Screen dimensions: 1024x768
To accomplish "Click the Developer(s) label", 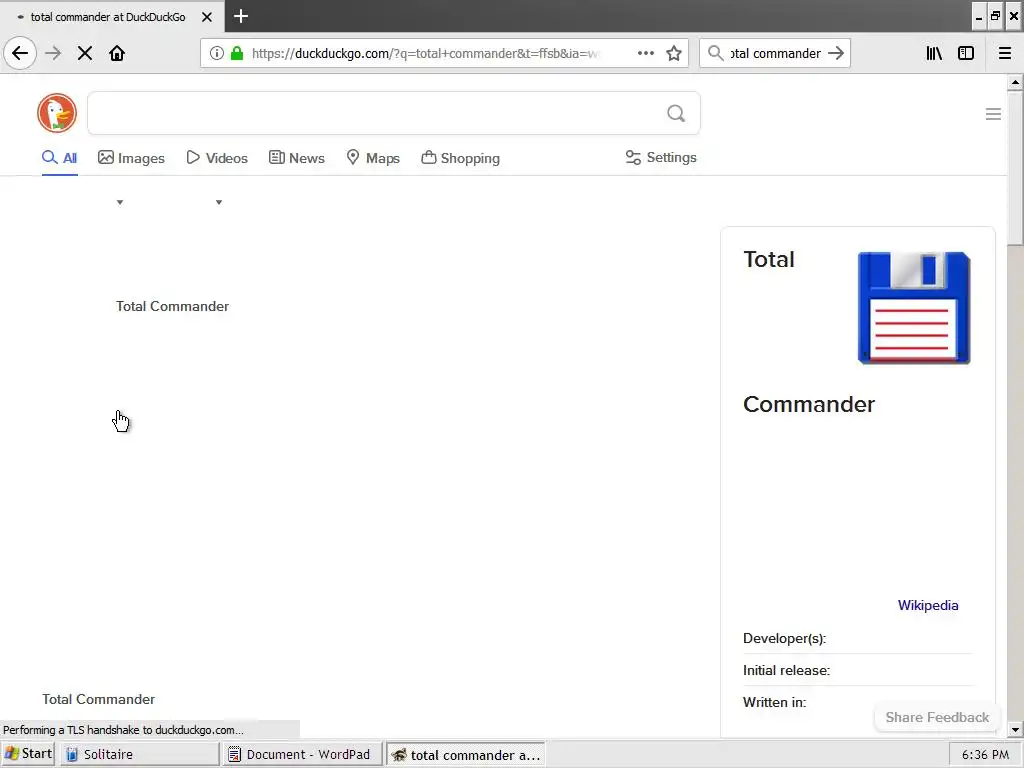I will coord(784,638).
